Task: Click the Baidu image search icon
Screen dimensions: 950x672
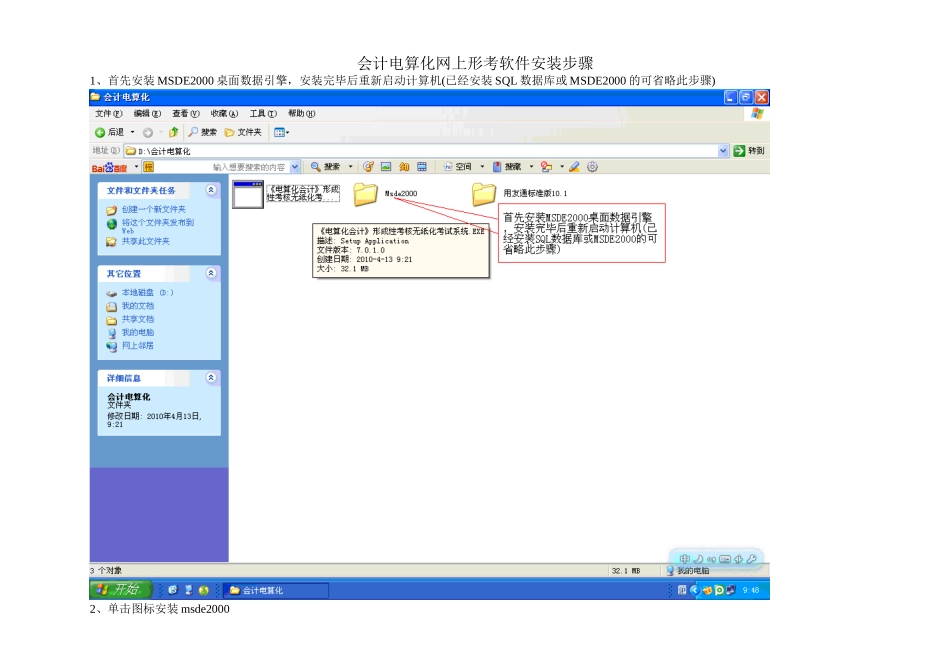Action: pos(386,167)
